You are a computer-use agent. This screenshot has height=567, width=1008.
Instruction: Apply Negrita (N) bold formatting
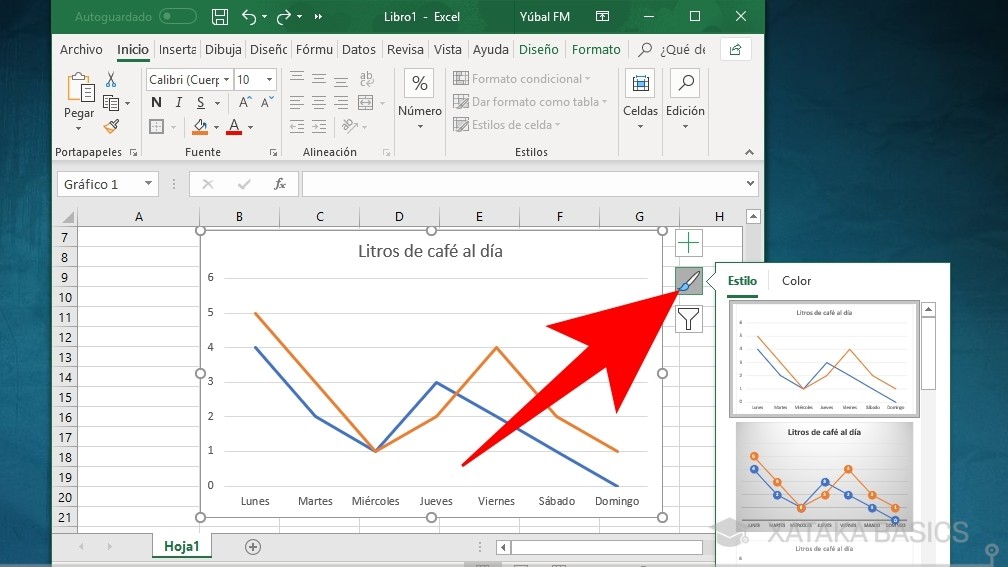point(156,103)
